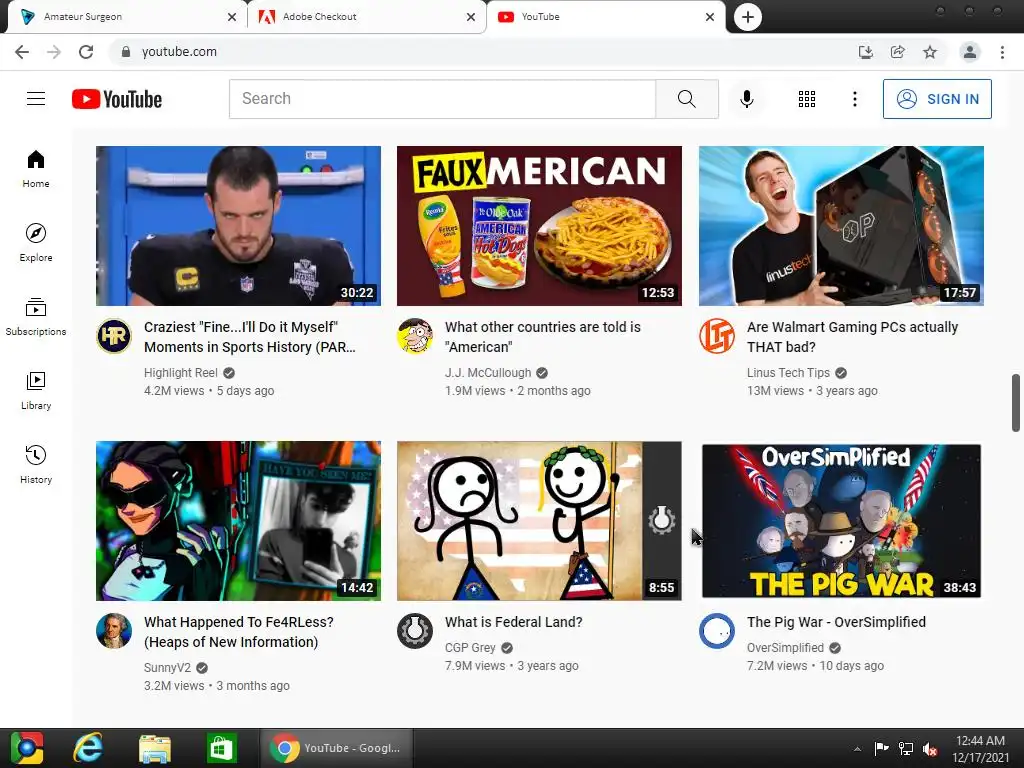Click the J.J. McCullough channel name
The height and width of the screenshot is (768, 1024).
pos(488,373)
